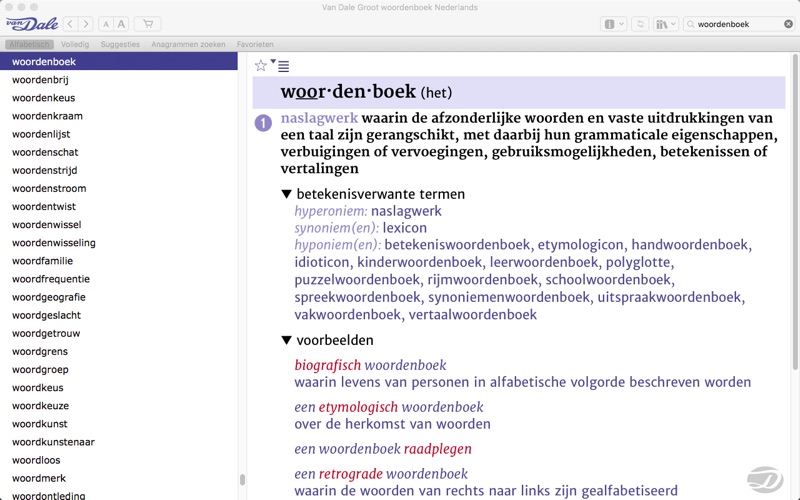Viewport: 800px width, 500px height.
Task: Select woordgetrouw in the word list
Action: [118, 333]
